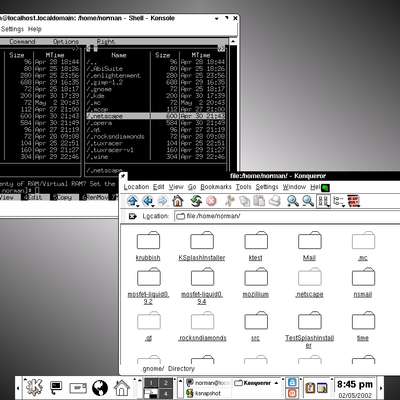This screenshot has width=400, height=400.
Task: Click the Copy icon in Konqueror toolbar
Action: tap(245, 201)
